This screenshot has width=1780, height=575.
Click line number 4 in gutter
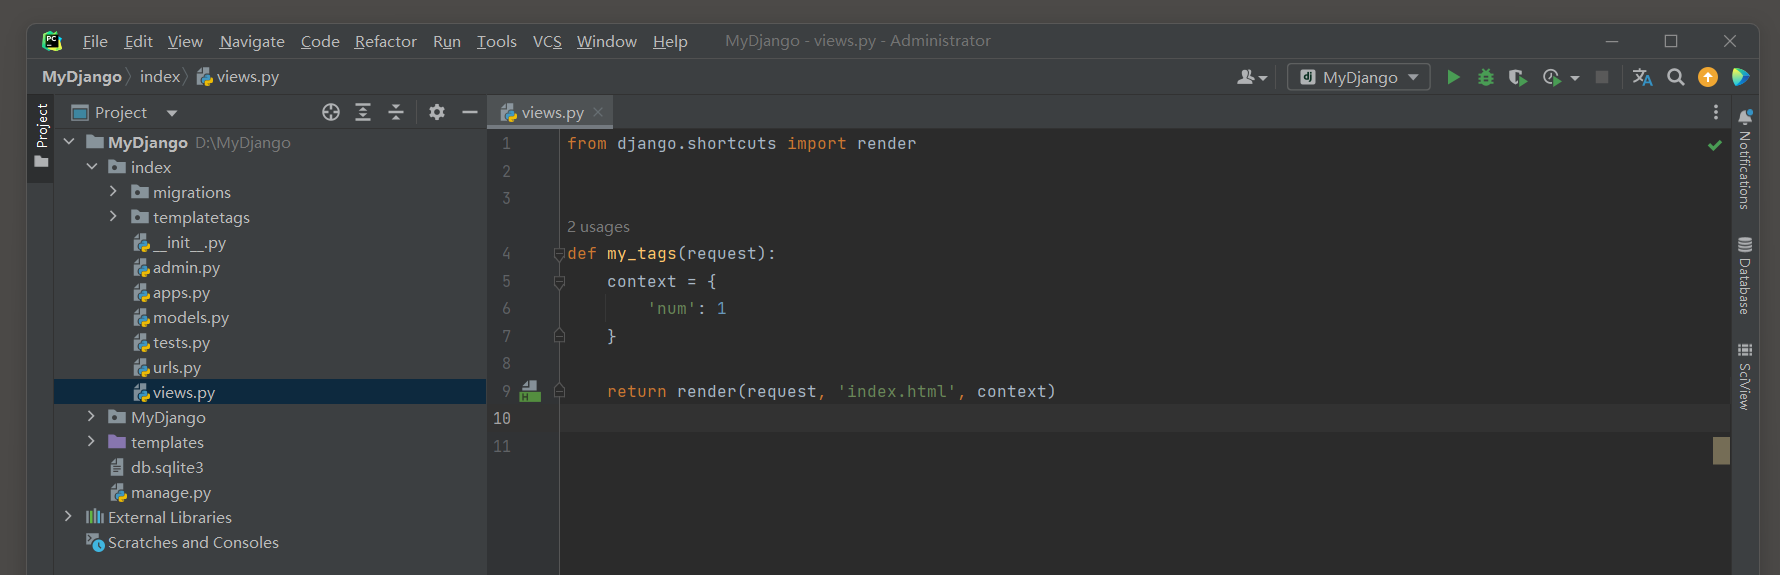506,254
